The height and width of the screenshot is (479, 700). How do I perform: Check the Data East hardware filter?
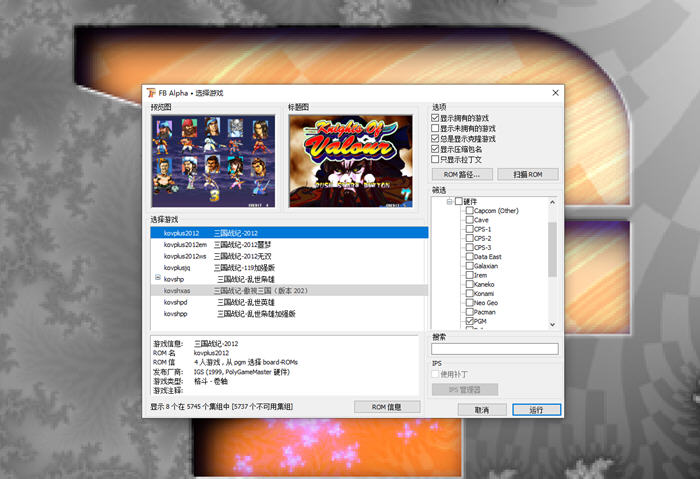tap(469, 257)
